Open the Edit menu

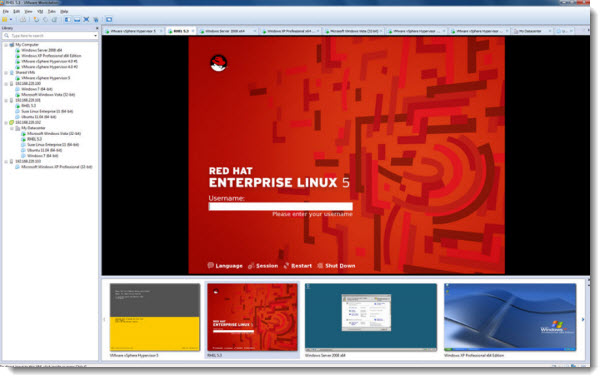[17, 12]
